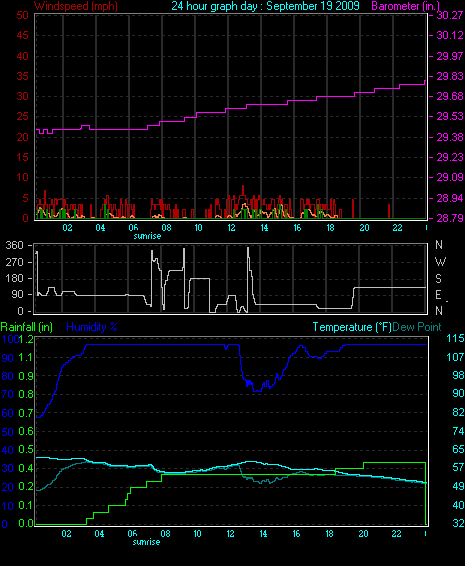Click the 12 hour tick on top graph
Image resolution: width=465 pixels, height=566 pixels.
[231, 228]
